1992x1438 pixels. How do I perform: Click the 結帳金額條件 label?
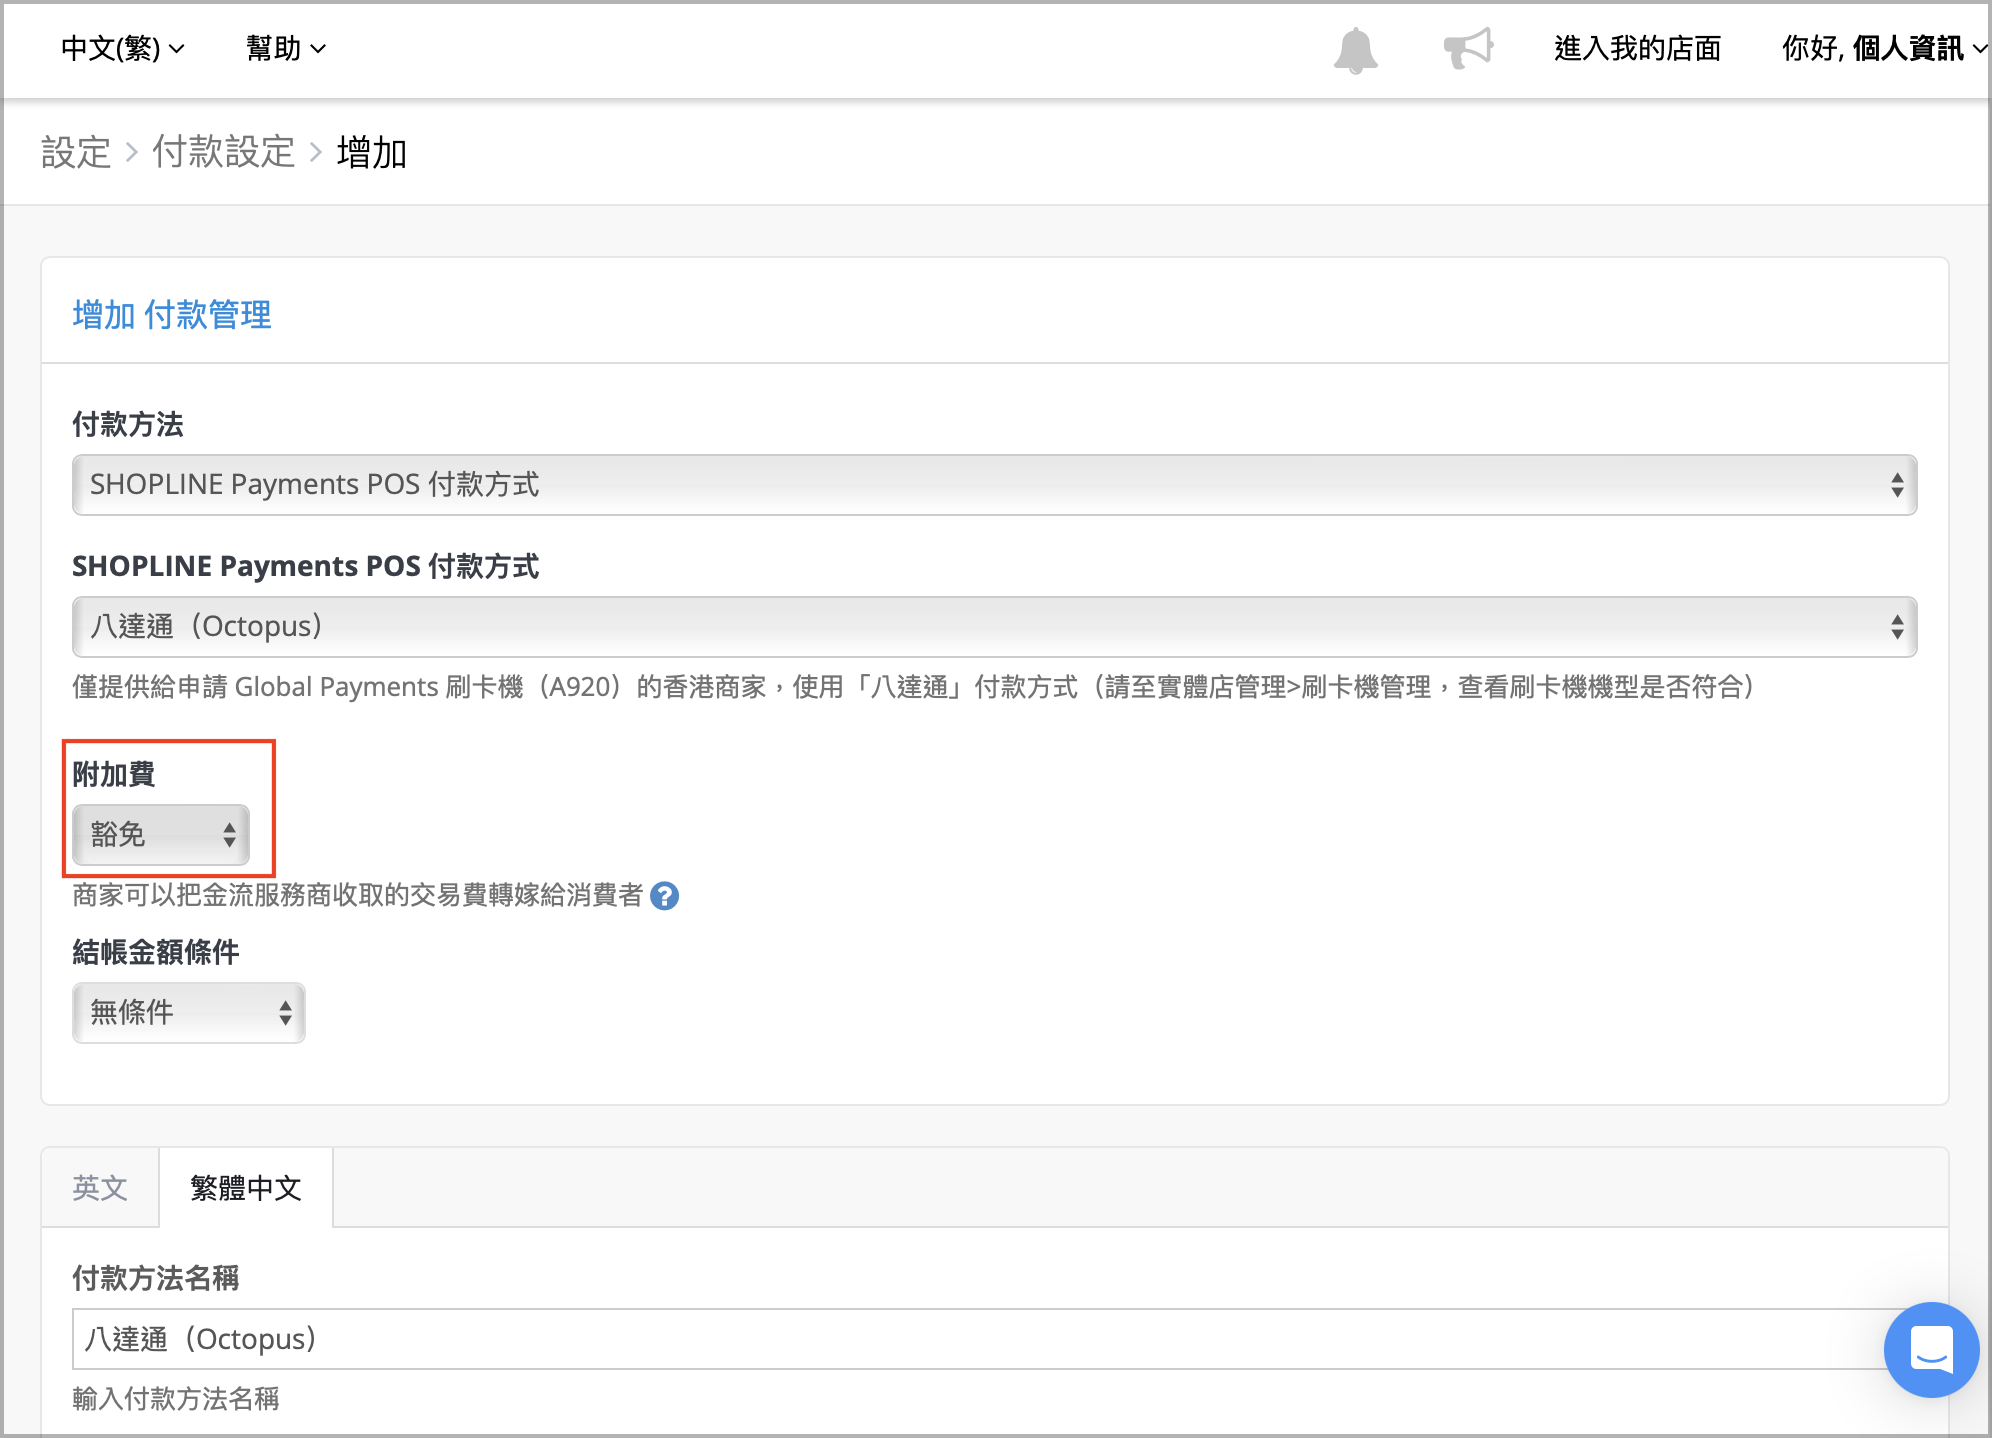click(156, 952)
